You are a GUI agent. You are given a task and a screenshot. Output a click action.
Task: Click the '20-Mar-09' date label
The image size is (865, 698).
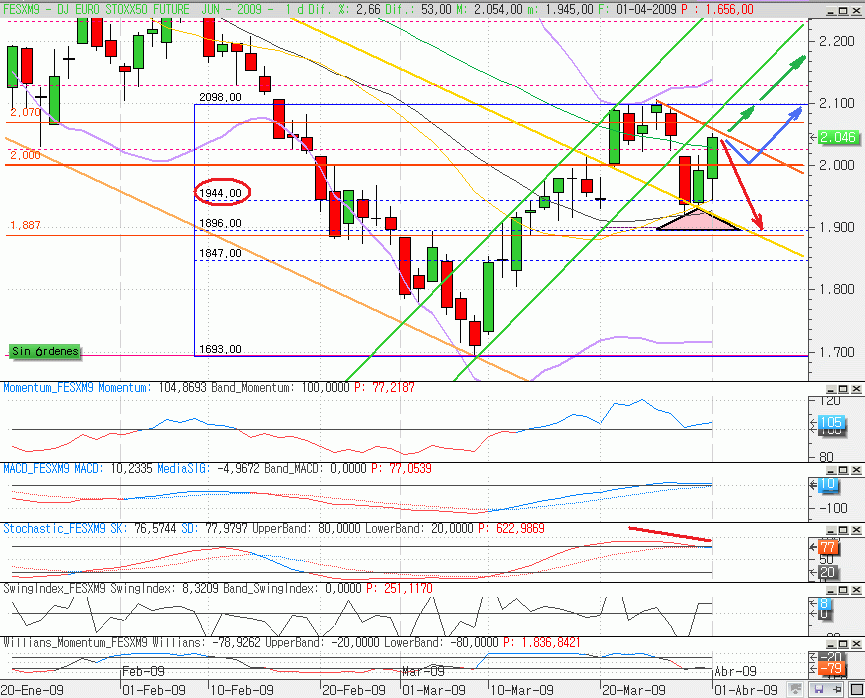[x=634, y=690]
